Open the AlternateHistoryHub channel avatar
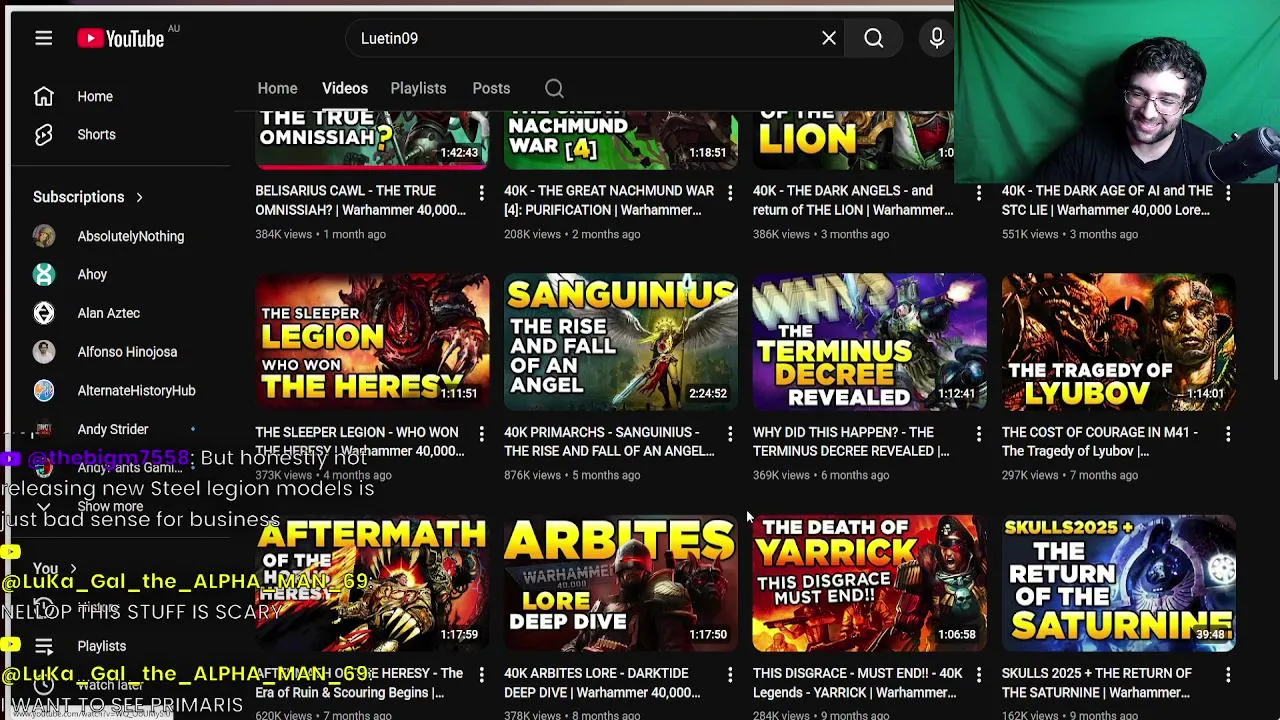Image resolution: width=1280 pixels, height=720 pixels. coord(43,390)
